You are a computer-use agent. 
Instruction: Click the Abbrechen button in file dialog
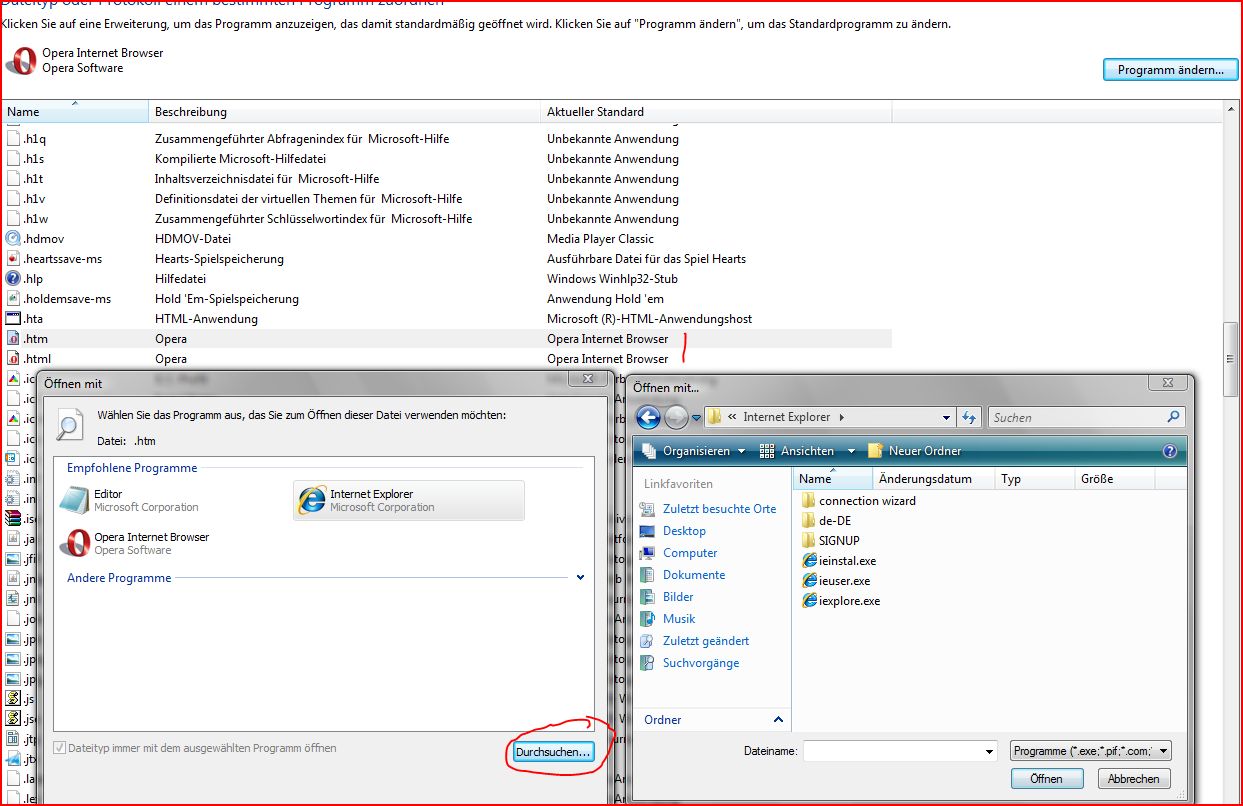(x=1134, y=778)
